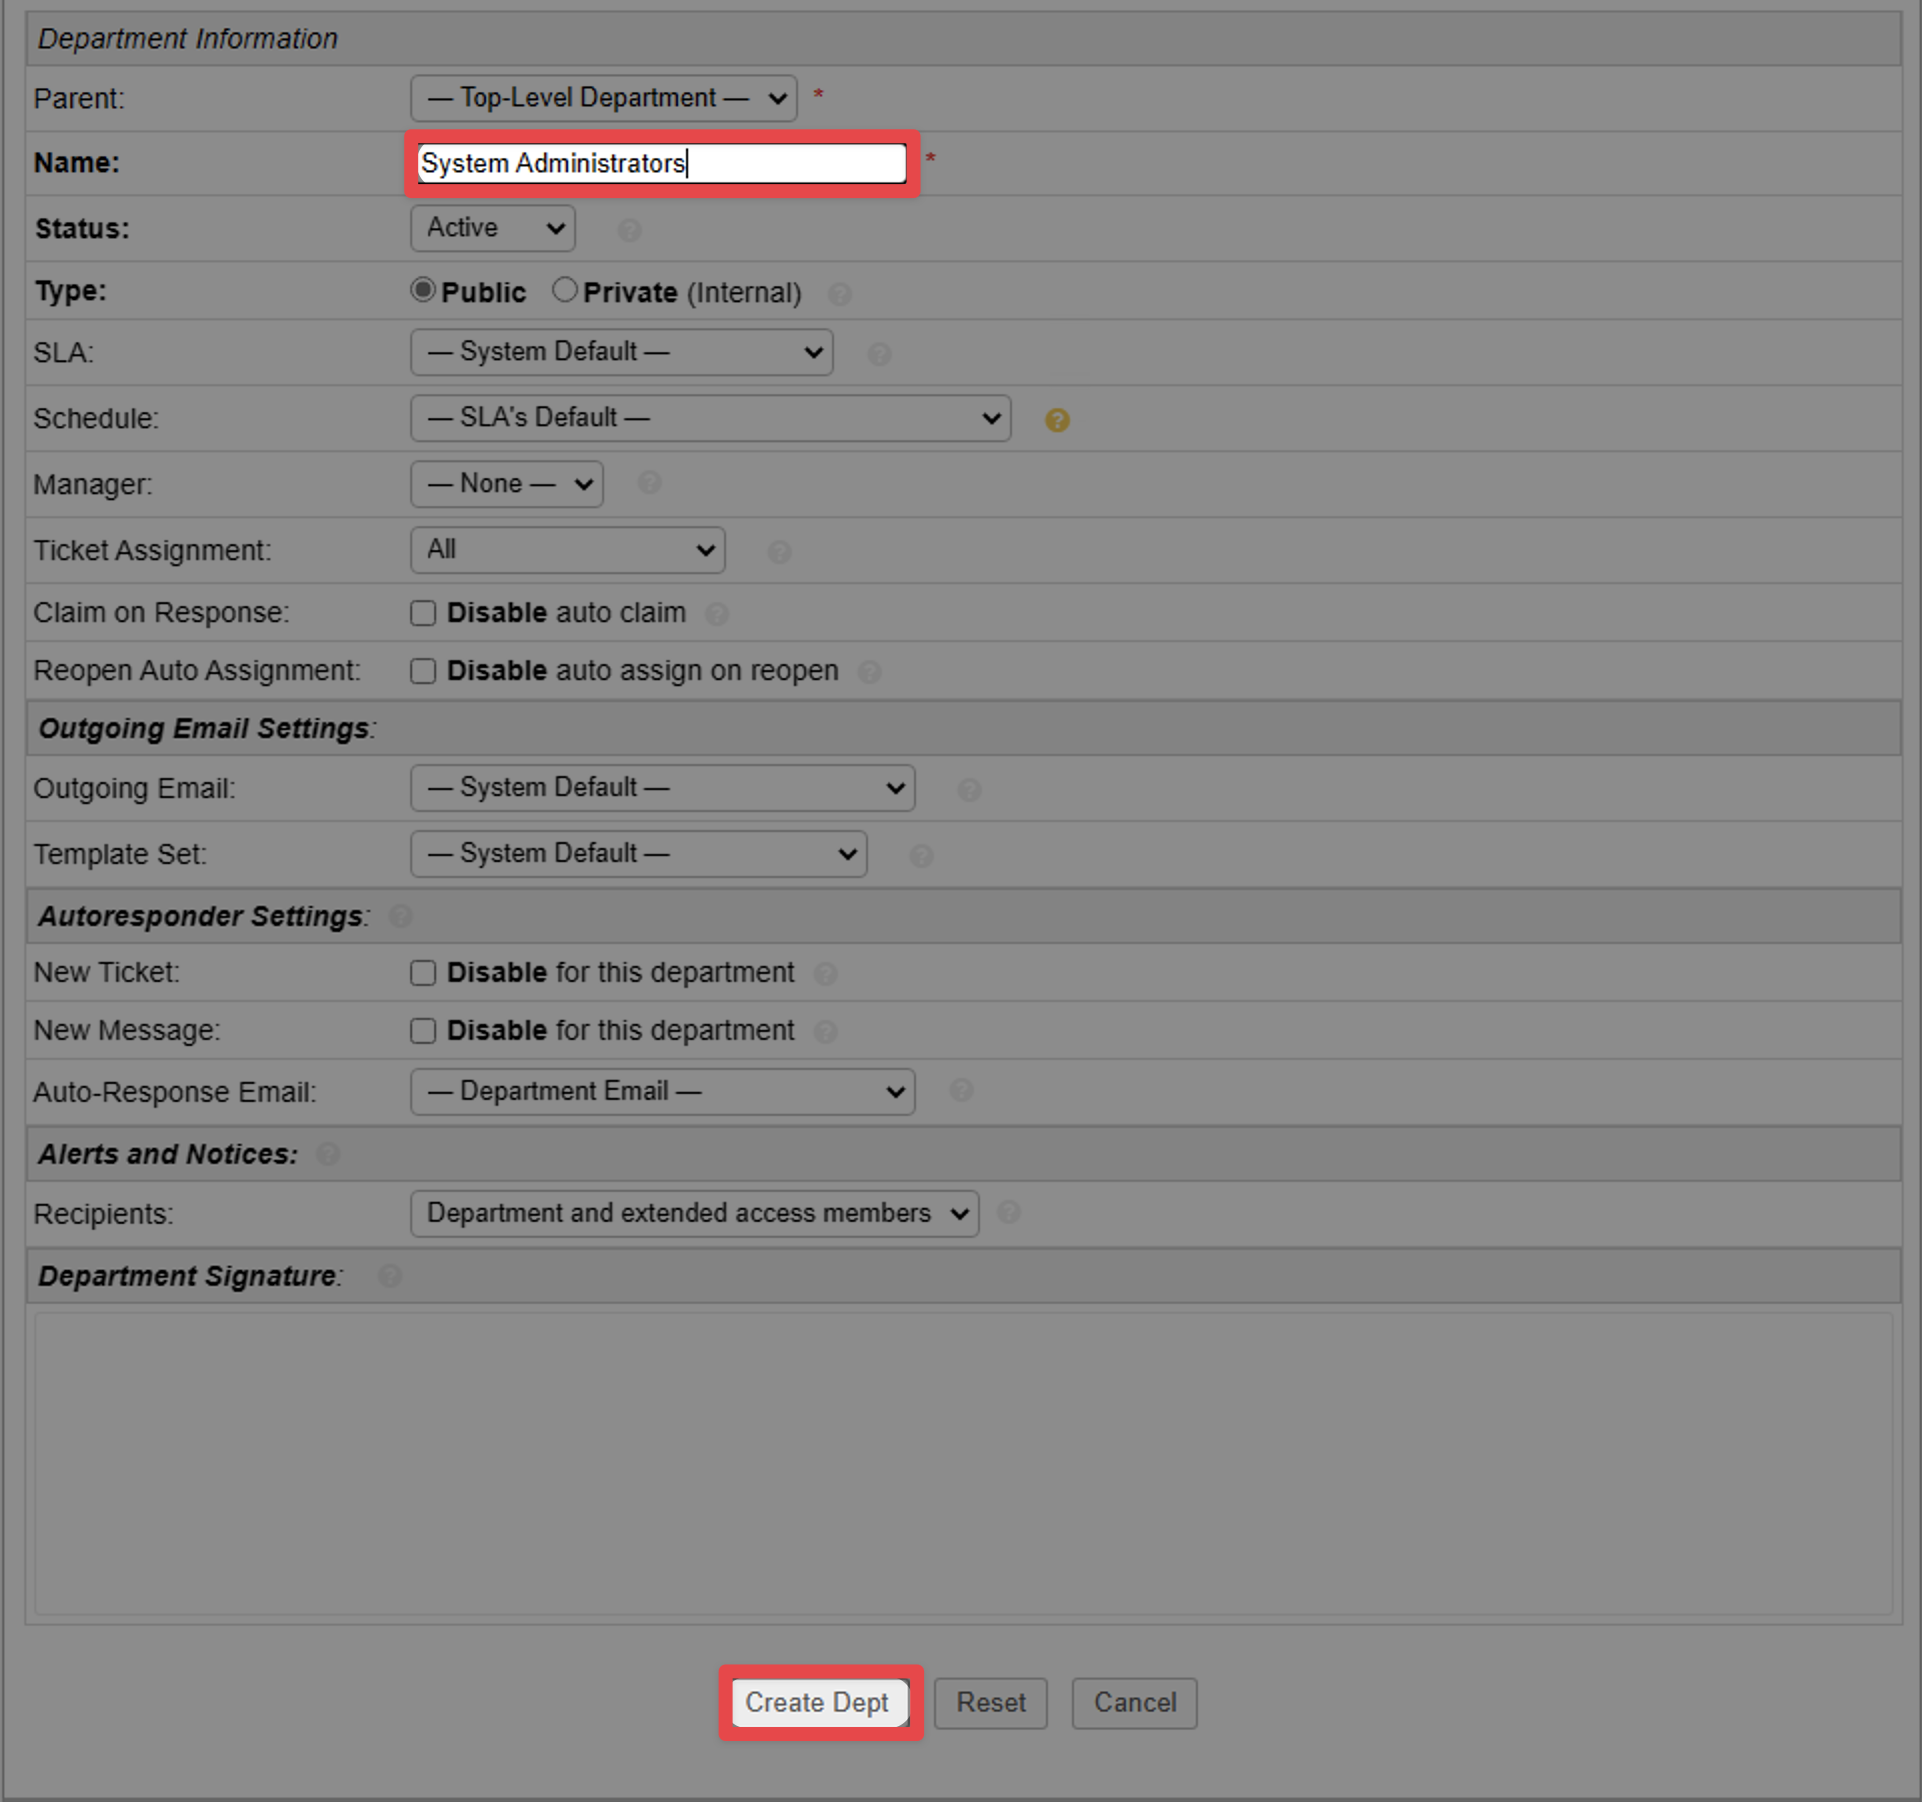The image size is (1922, 1802).
Task: Open help icon beside SLA selector
Action: point(878,353)
